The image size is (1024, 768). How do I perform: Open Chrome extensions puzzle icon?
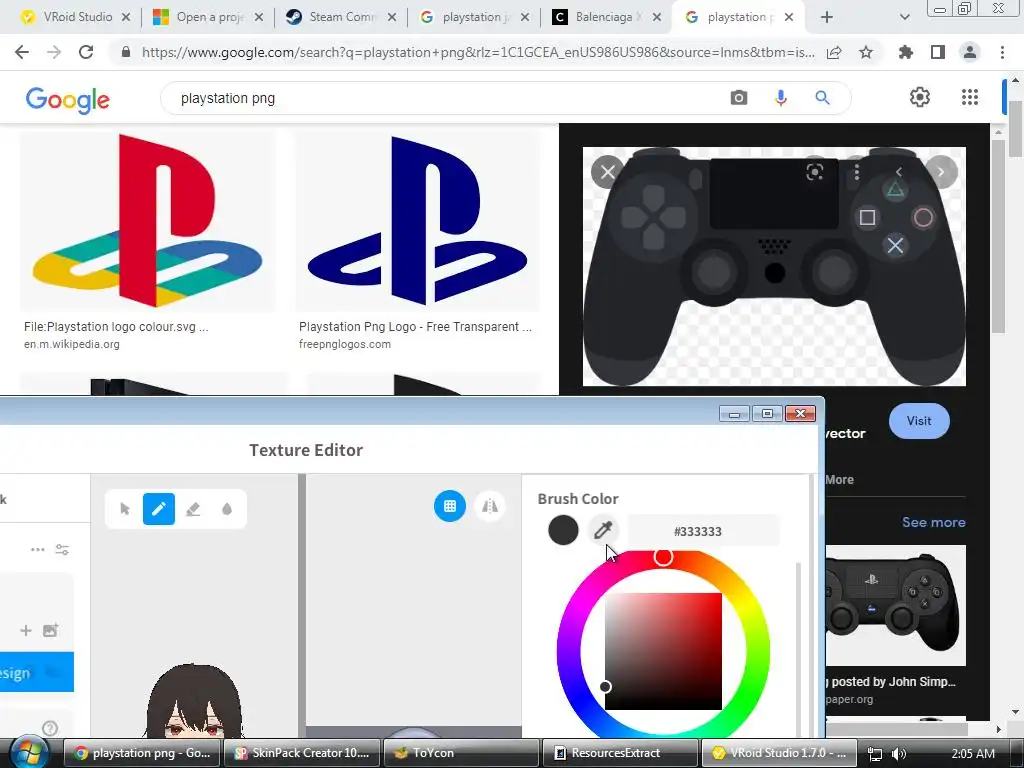tap(906, 52)
